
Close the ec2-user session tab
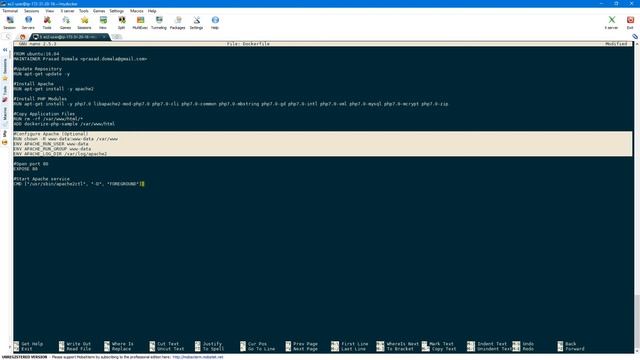coord(104,37)
